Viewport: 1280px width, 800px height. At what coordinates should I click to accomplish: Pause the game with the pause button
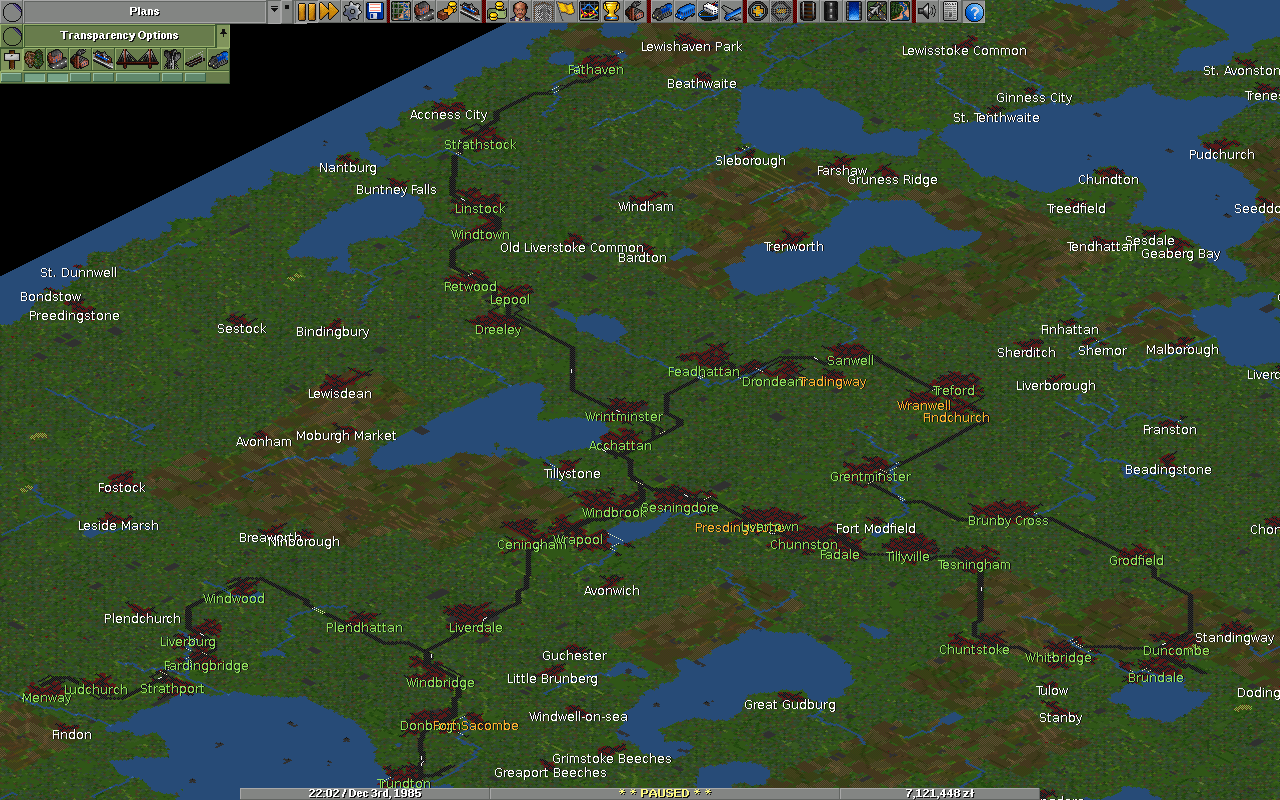click(306, 12)
